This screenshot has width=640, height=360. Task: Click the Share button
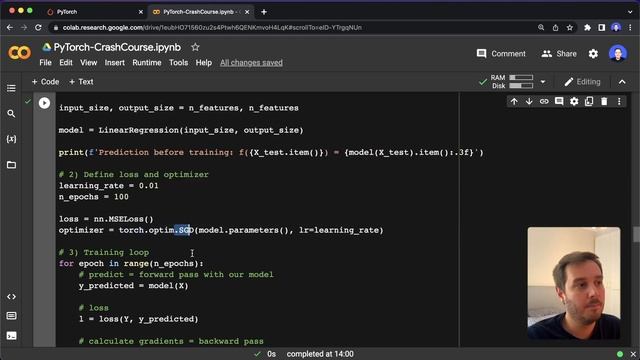[x=559, y=53]
